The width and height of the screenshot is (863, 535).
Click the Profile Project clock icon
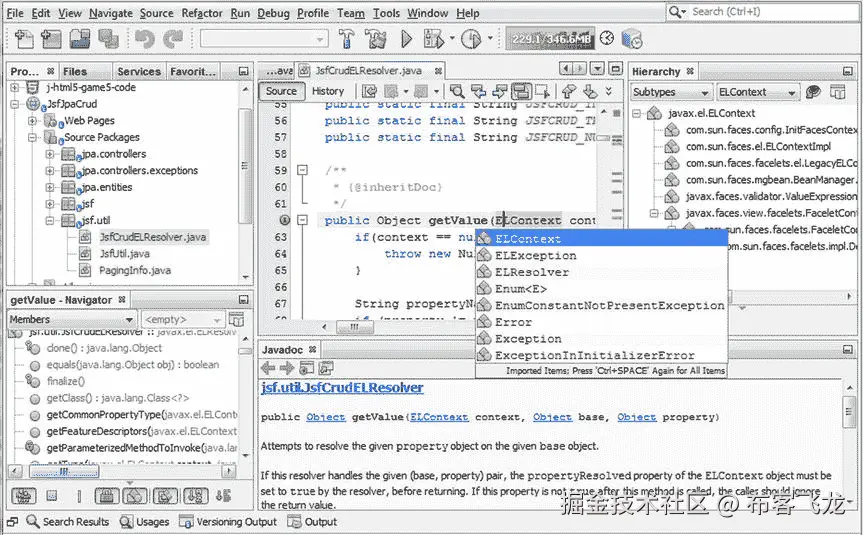click(471, 39)
